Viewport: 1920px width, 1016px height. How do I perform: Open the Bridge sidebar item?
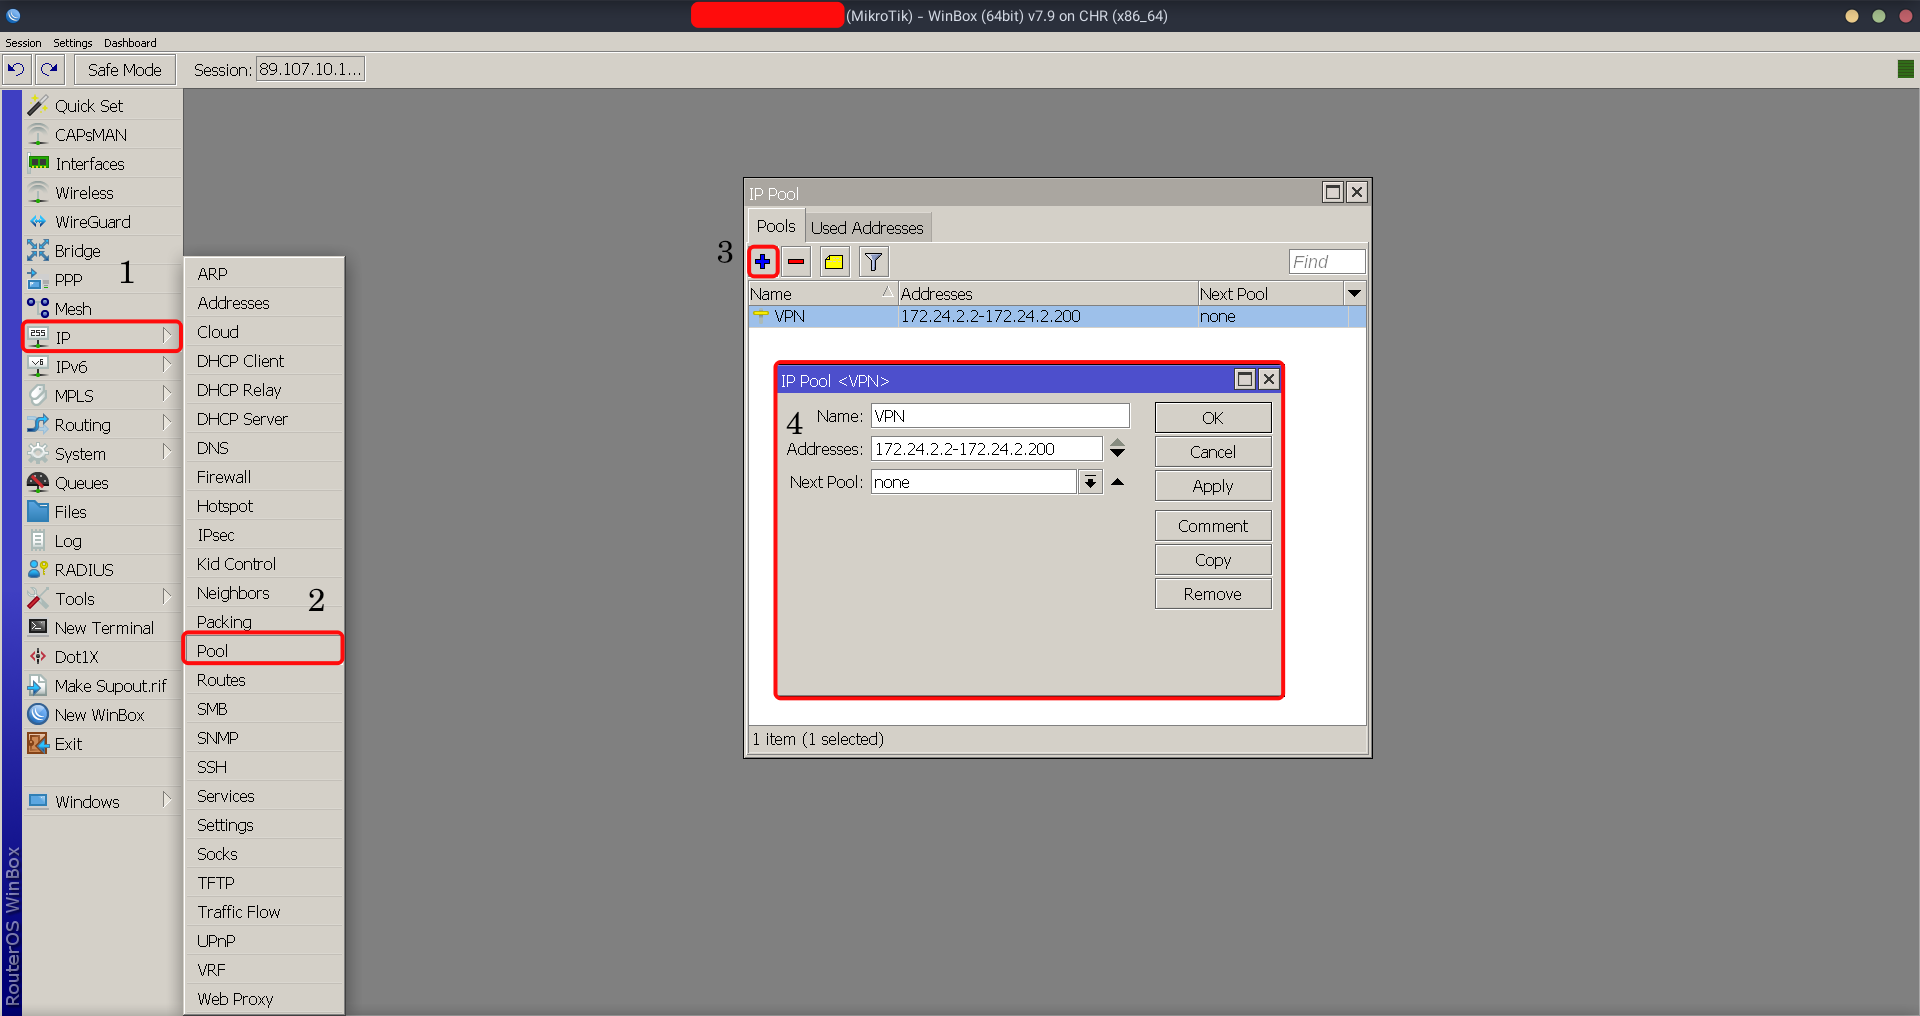pyautogui.click(x=102, y=251)
